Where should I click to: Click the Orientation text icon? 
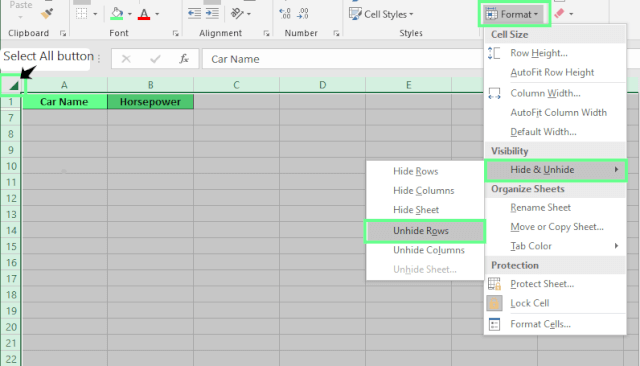click(237, 13)
